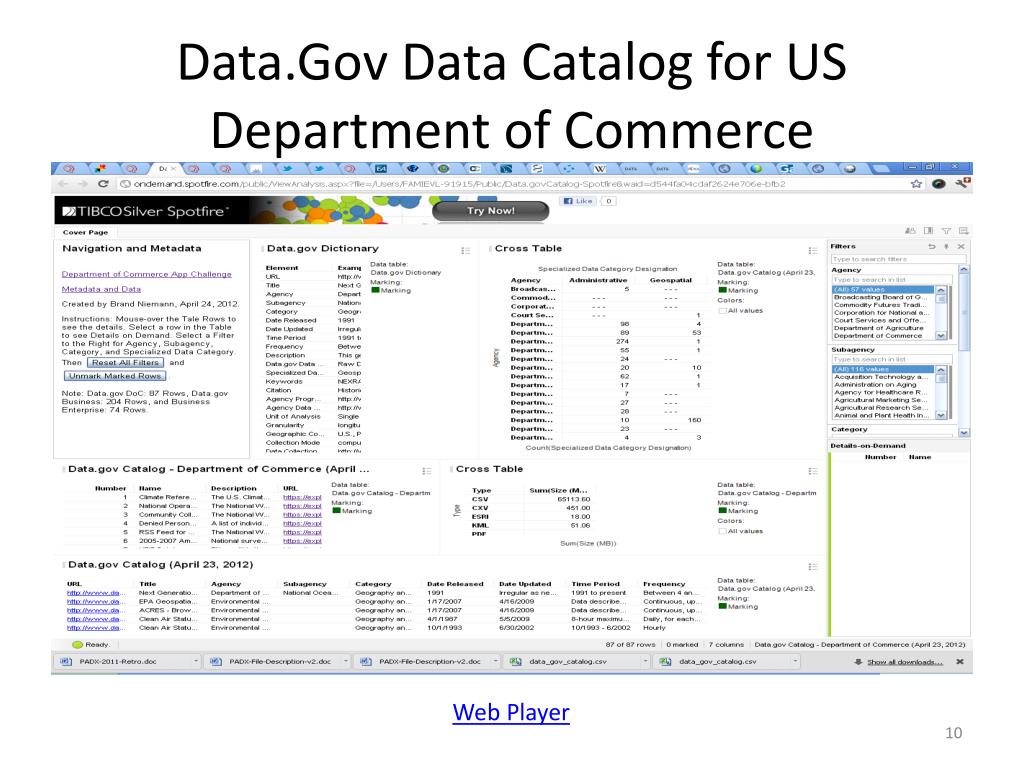1024x768 pixels.
Task: Click the collaboration people icon in Spotfire toolbar
Action: 910,231
